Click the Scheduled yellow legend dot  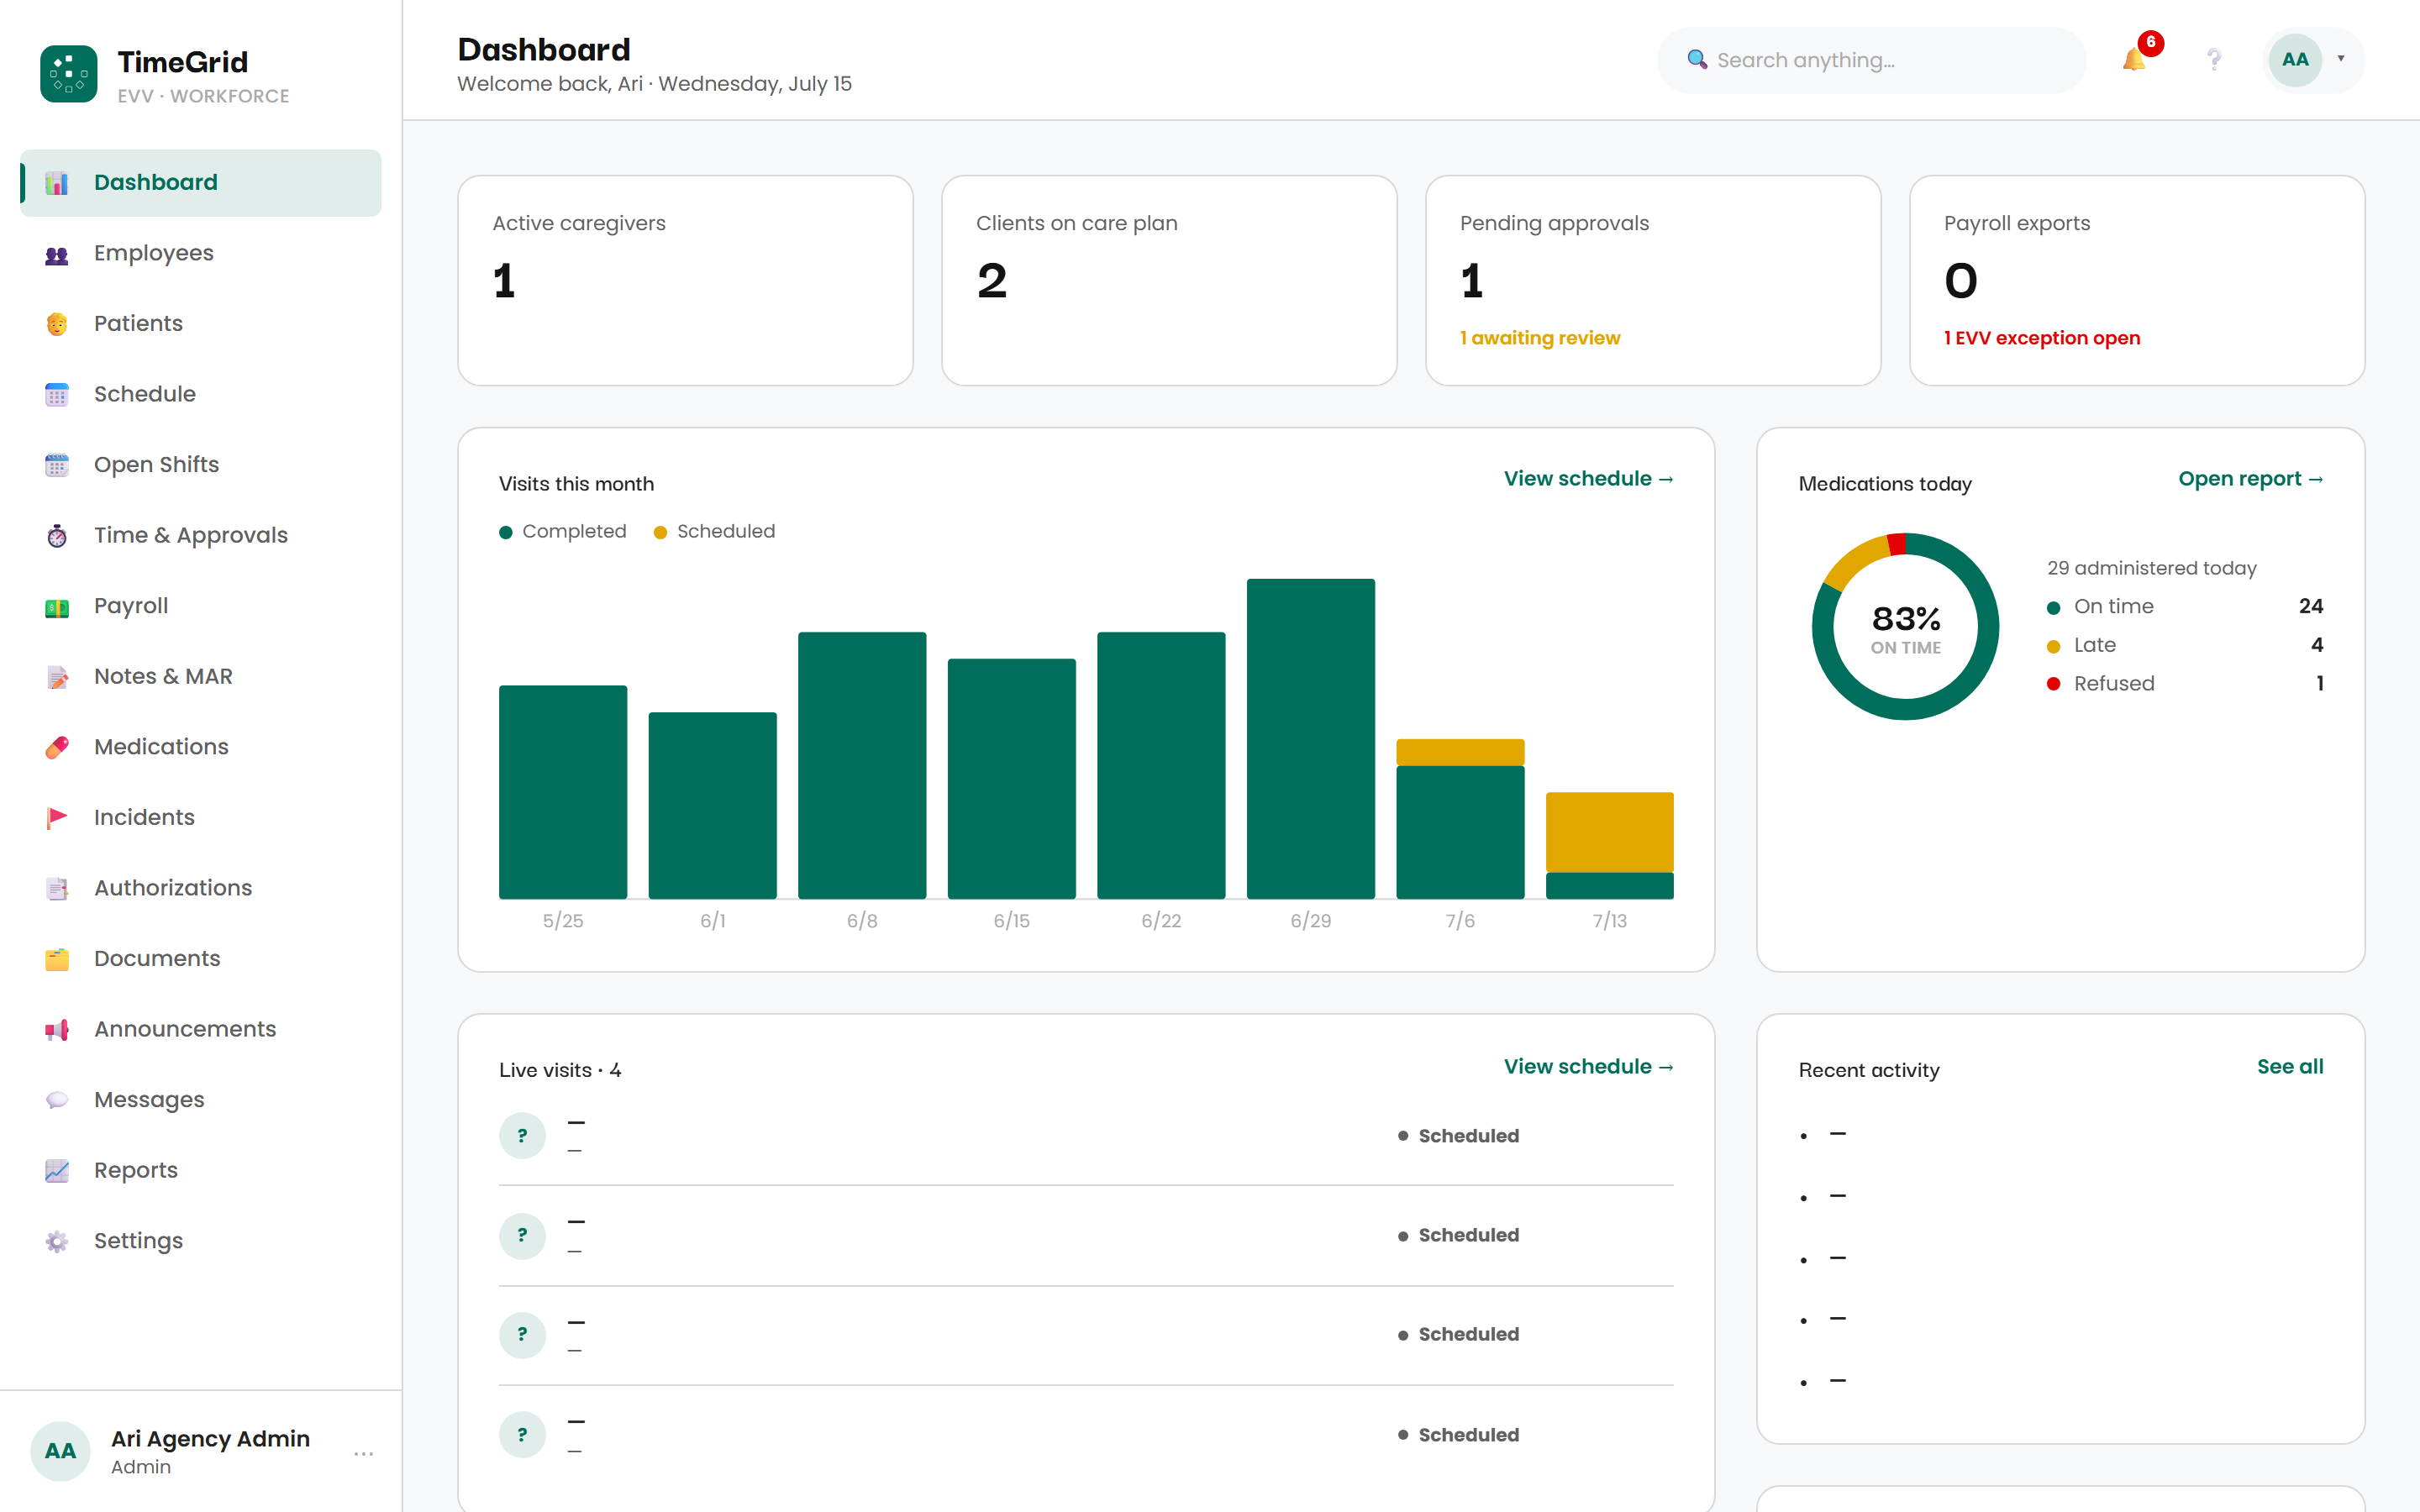pyautogui.click(x=660, y=532)
